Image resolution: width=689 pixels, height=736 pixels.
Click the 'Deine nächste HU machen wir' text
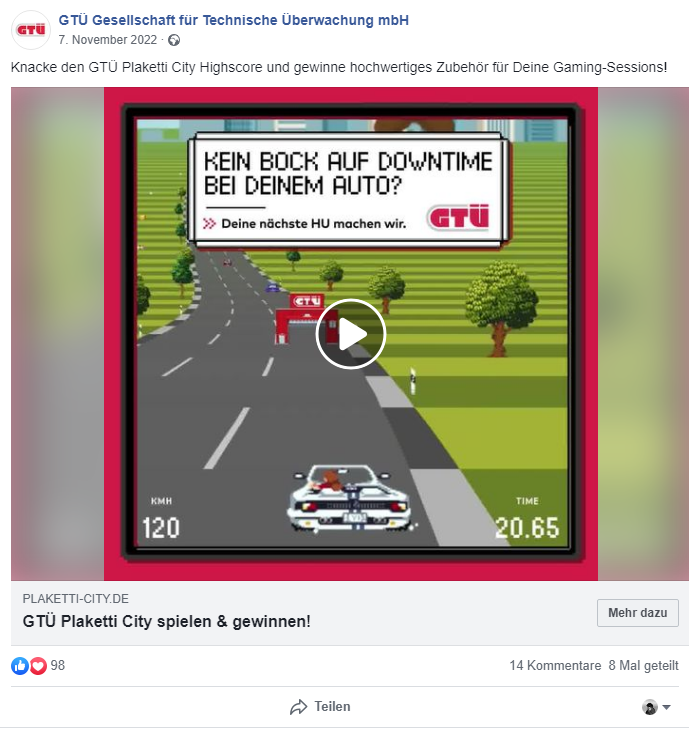(314, 224)
